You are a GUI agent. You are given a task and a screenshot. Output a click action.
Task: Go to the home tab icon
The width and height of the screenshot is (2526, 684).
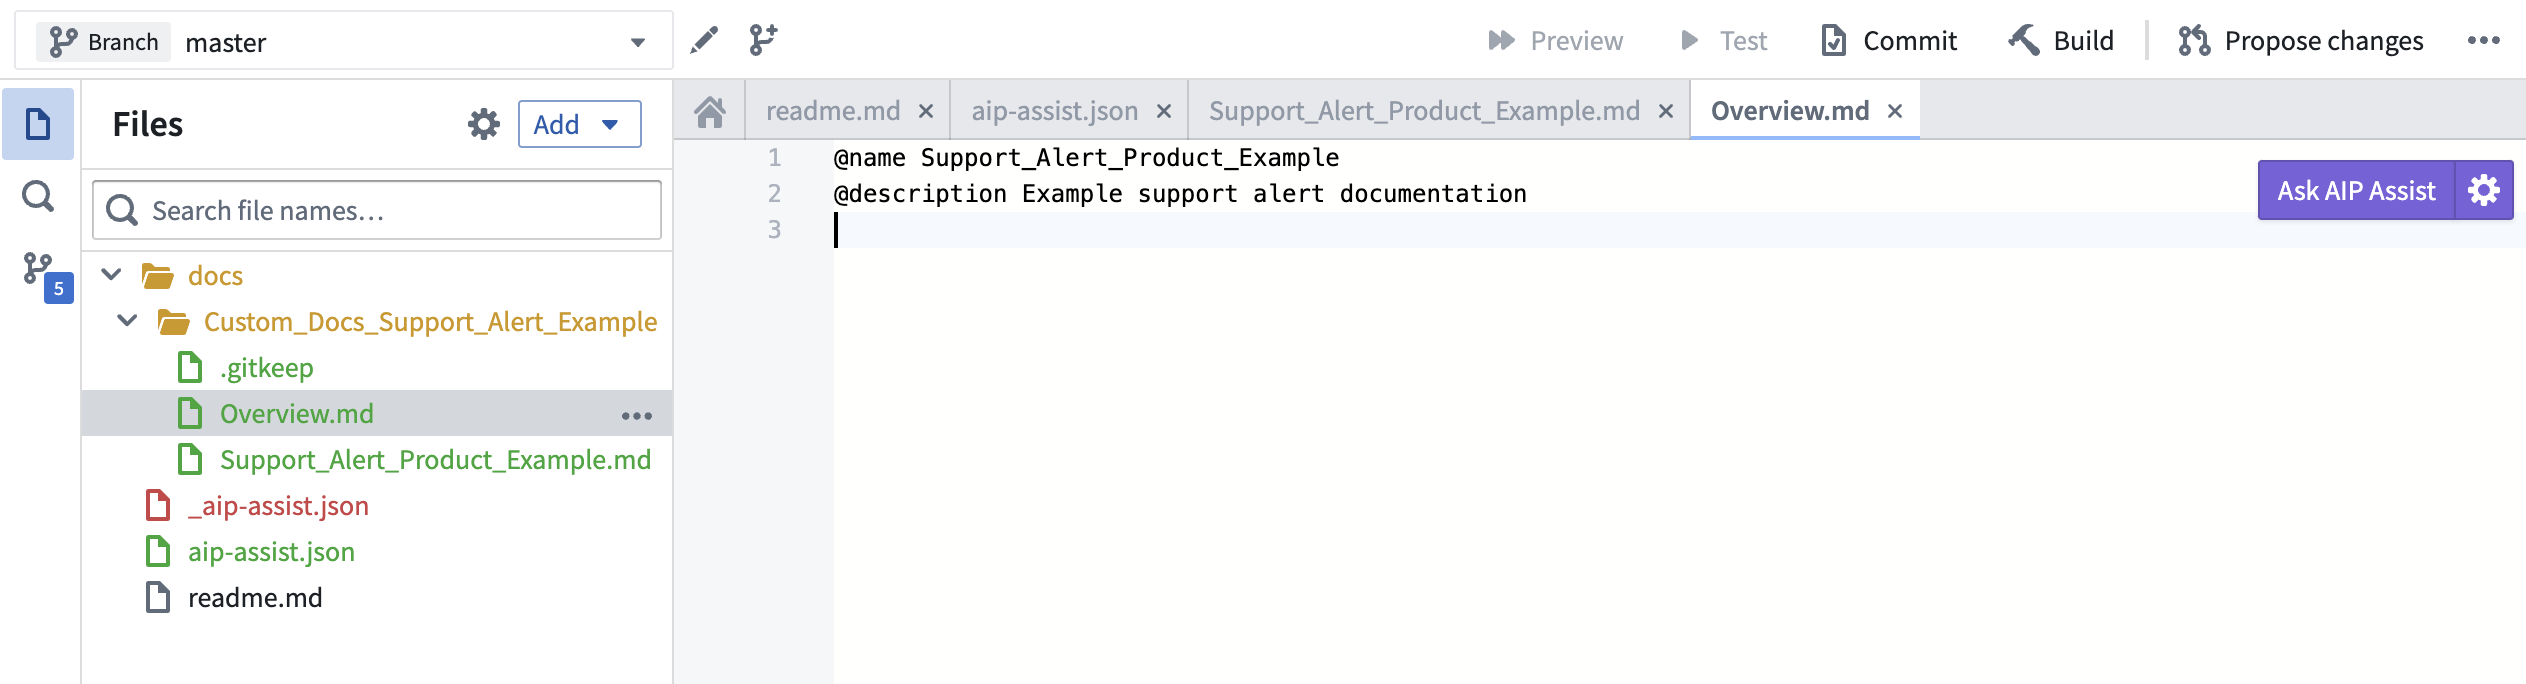point(710,111)
